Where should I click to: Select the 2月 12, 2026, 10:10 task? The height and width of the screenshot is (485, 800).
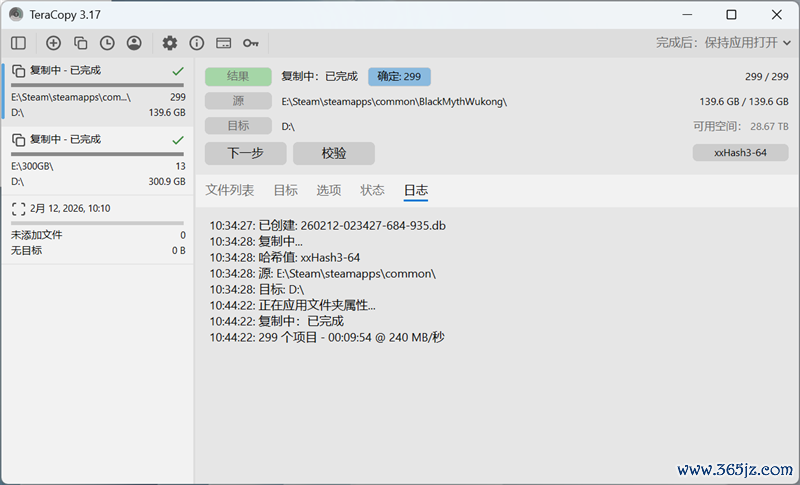click(x=98, y=229)
